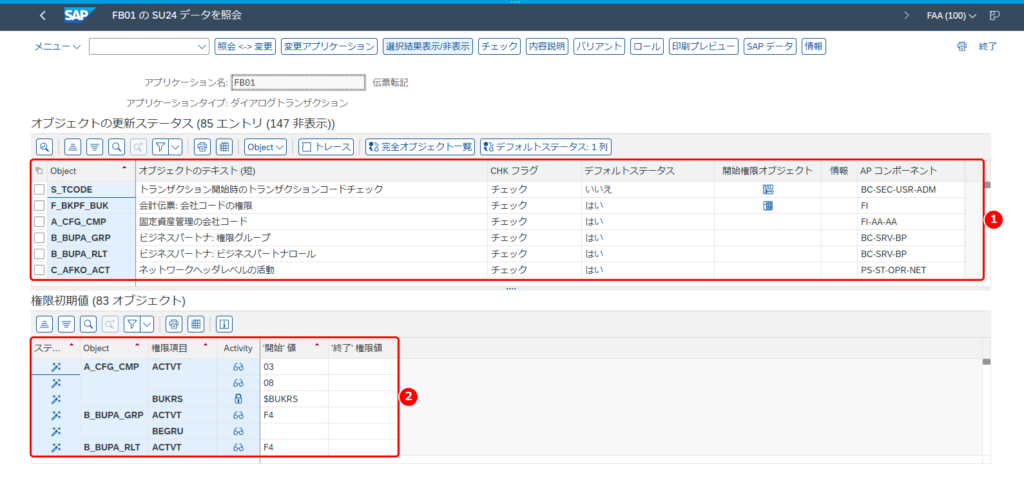1024x491 pixels.
Task: Select the S_TCODE row checkbox
Action: click(40, 189)
